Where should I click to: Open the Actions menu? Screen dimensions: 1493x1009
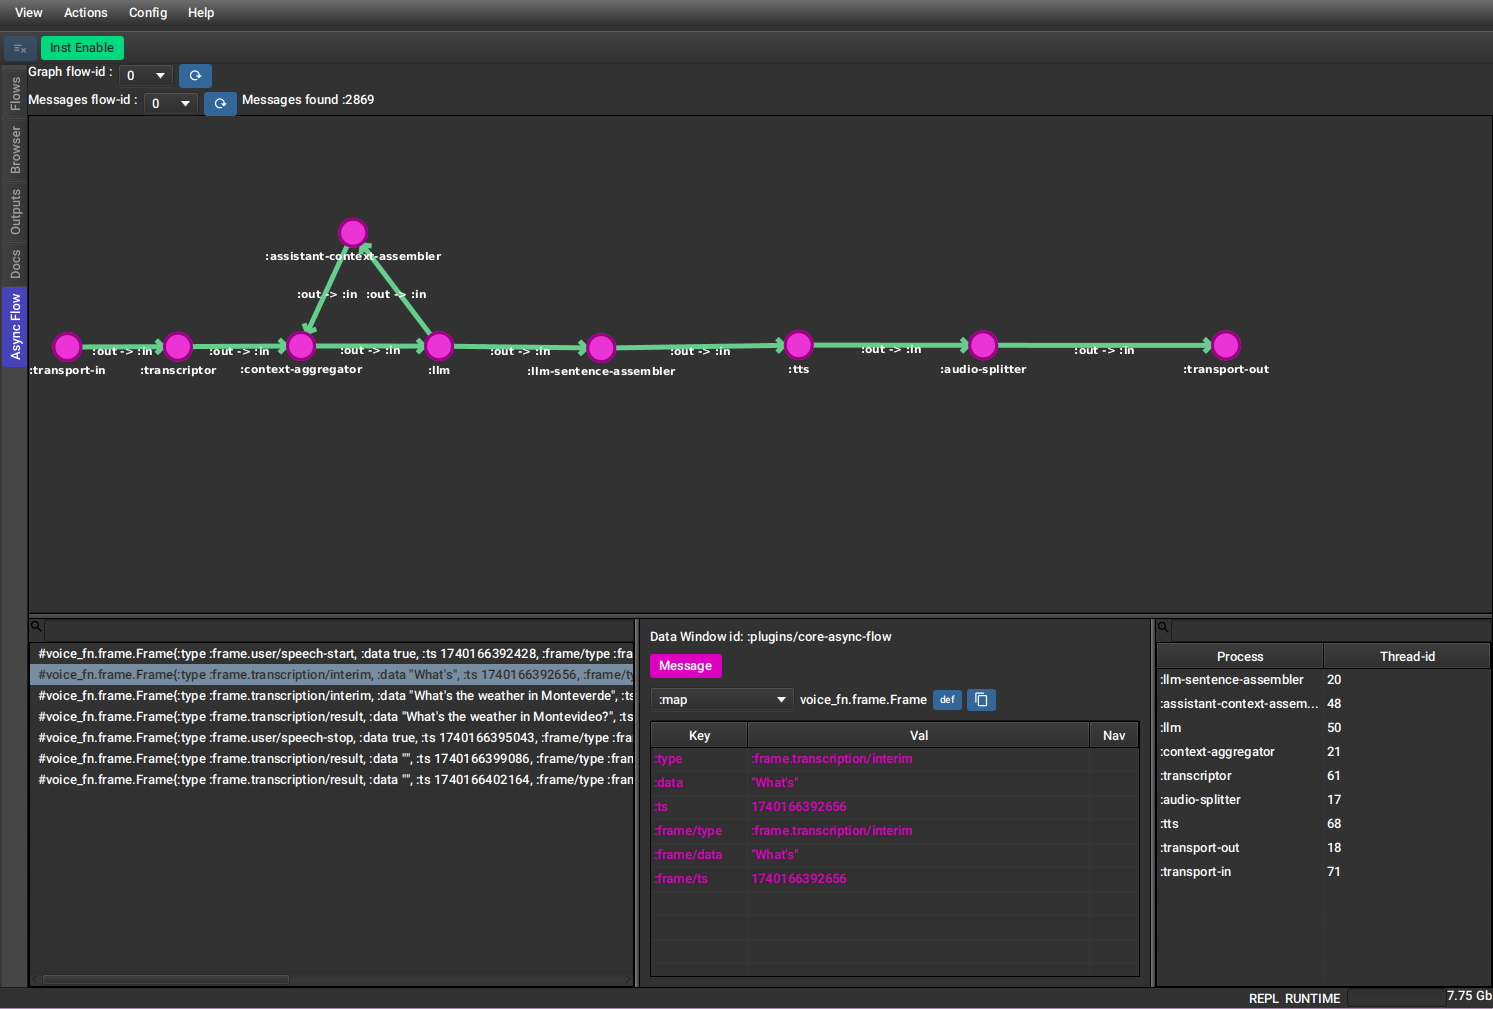pyautogui.click(x=86, y=13)
